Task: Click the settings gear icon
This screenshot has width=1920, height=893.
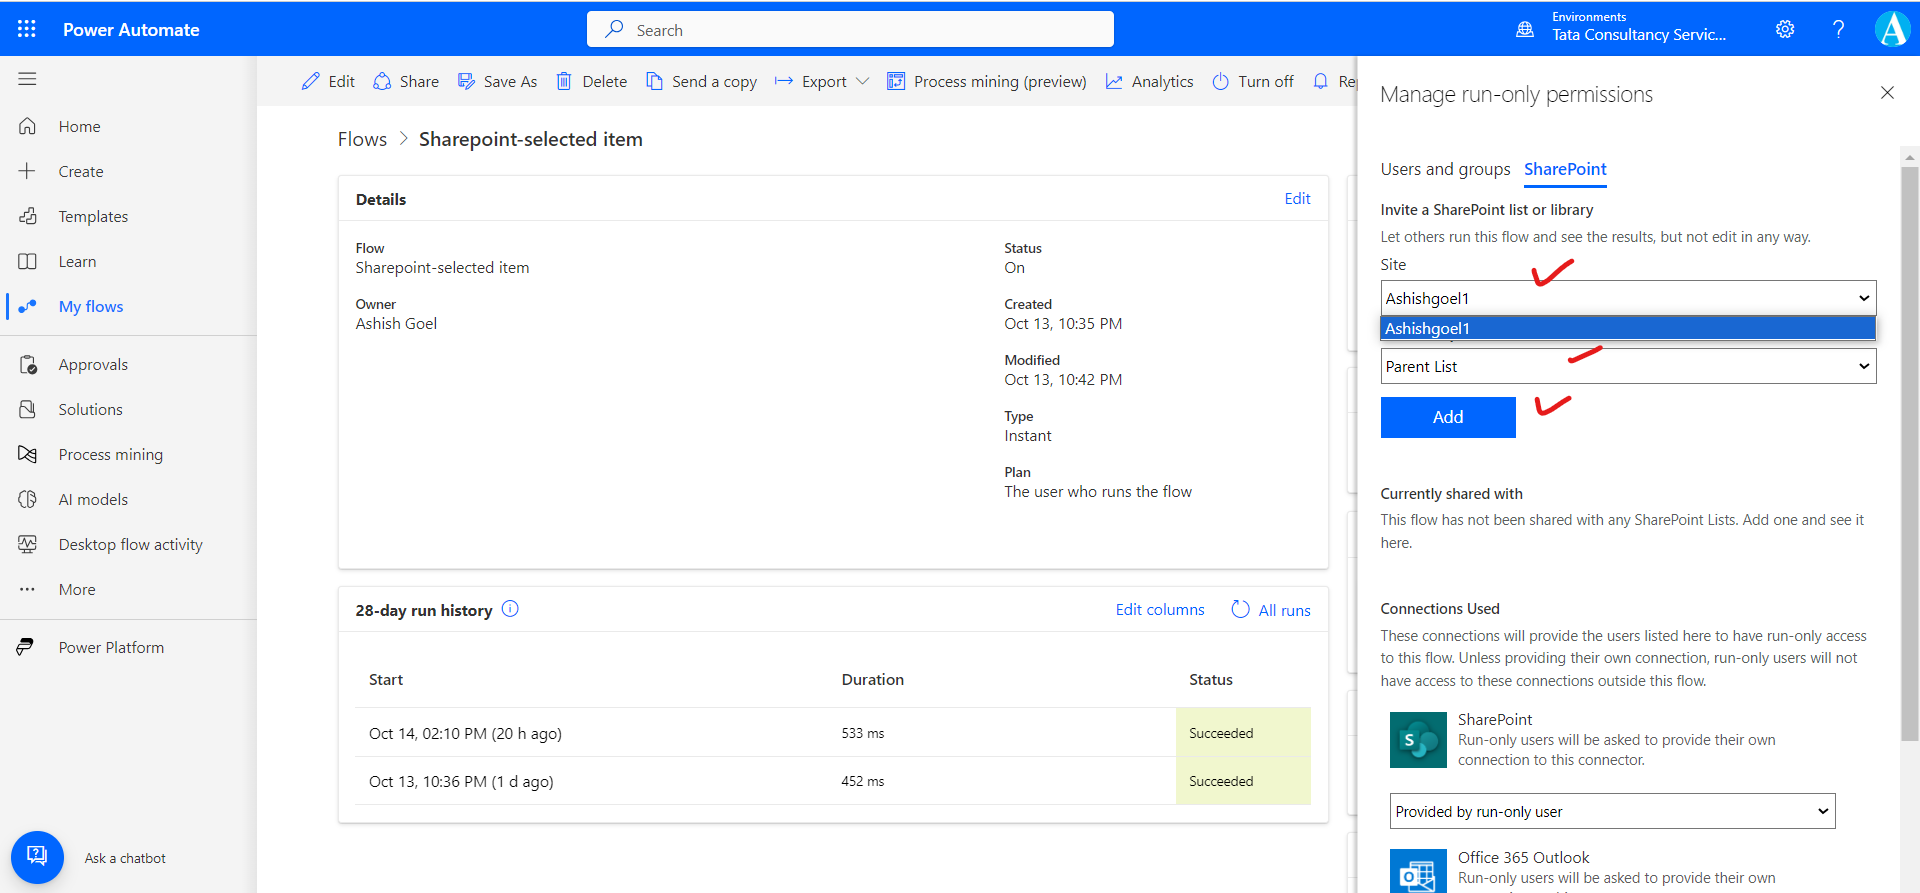Action: click(x=1785, y=30)
